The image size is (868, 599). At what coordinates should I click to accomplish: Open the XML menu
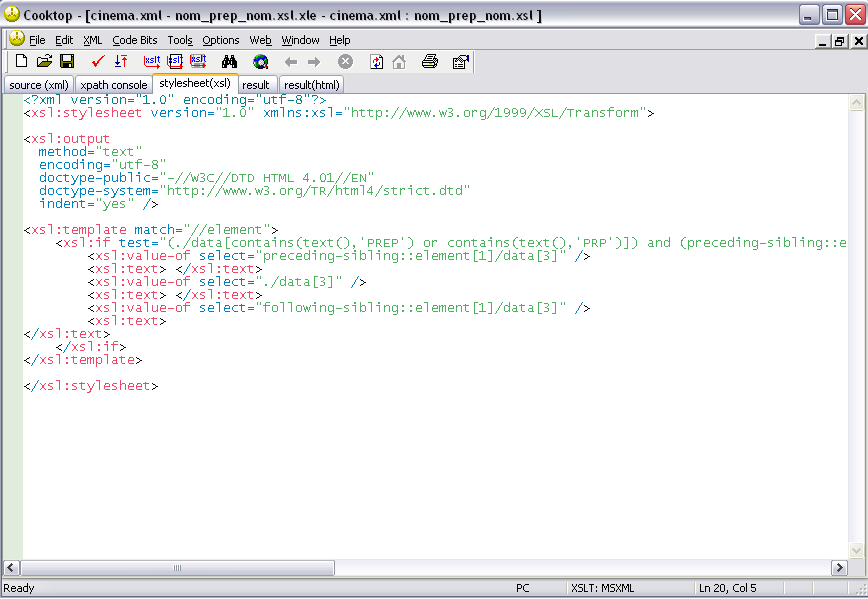pyautogui.click(x=92, y=40)
